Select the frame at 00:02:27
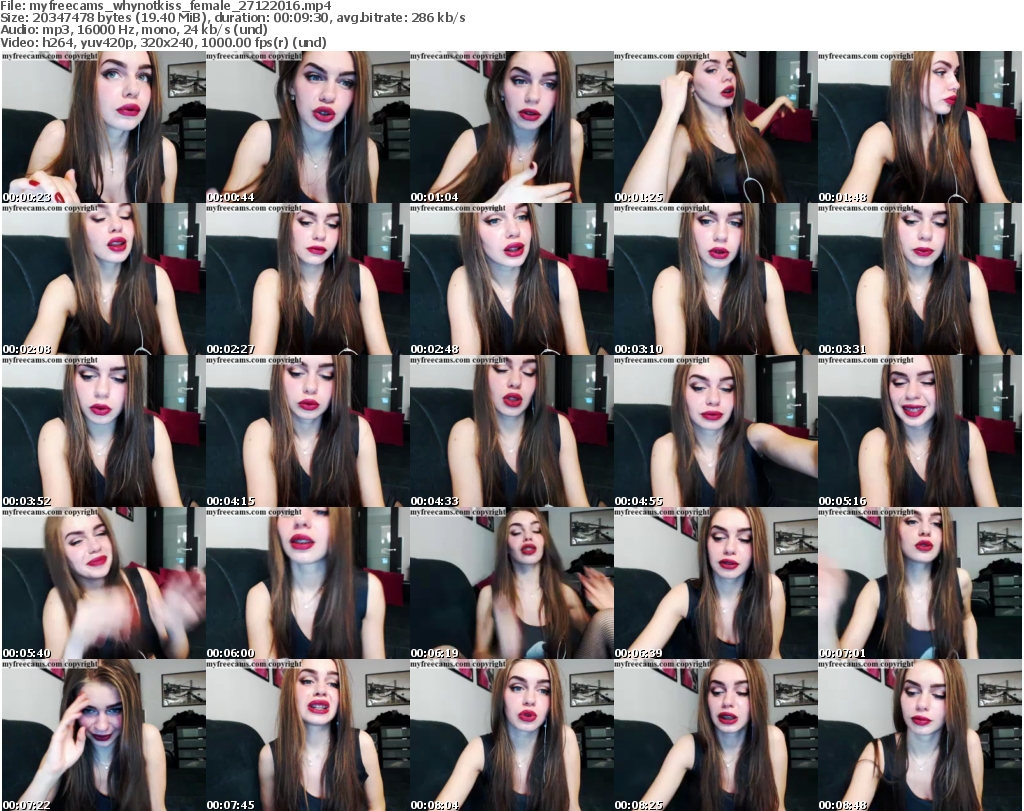 tap(308, 279)
